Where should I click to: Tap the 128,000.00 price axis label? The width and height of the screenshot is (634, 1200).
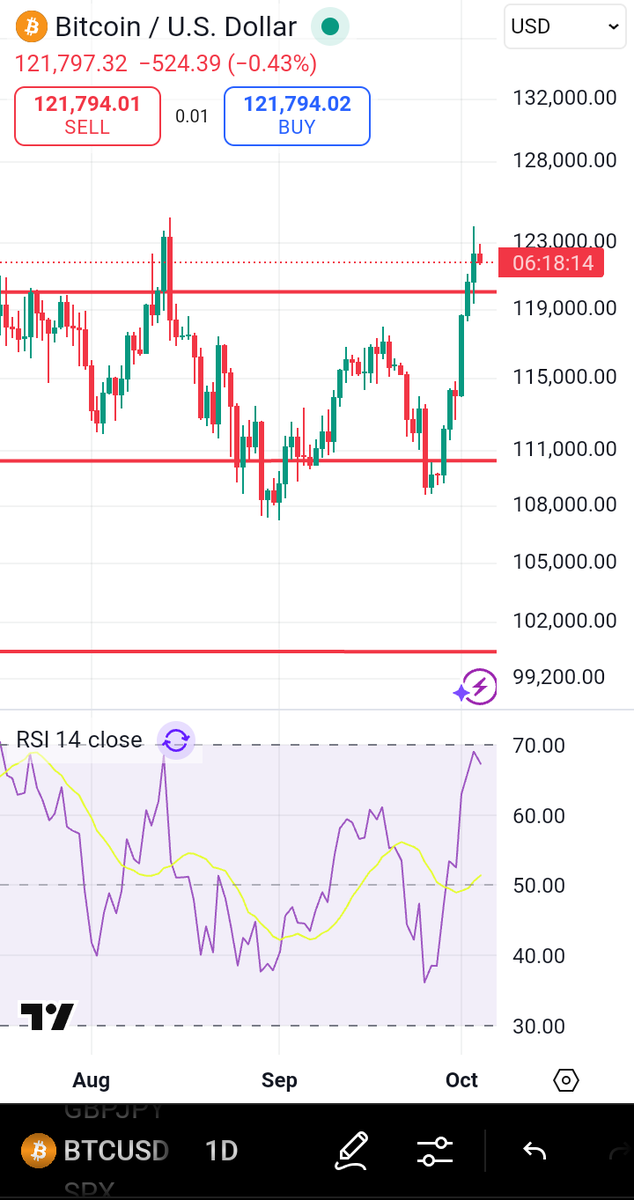tap(565, 160)
